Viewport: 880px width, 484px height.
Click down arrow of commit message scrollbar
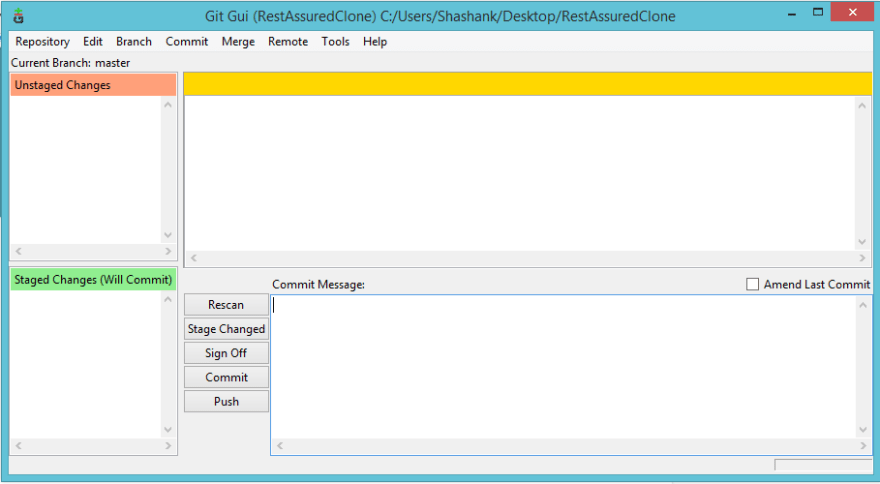(x=863, y=430)
